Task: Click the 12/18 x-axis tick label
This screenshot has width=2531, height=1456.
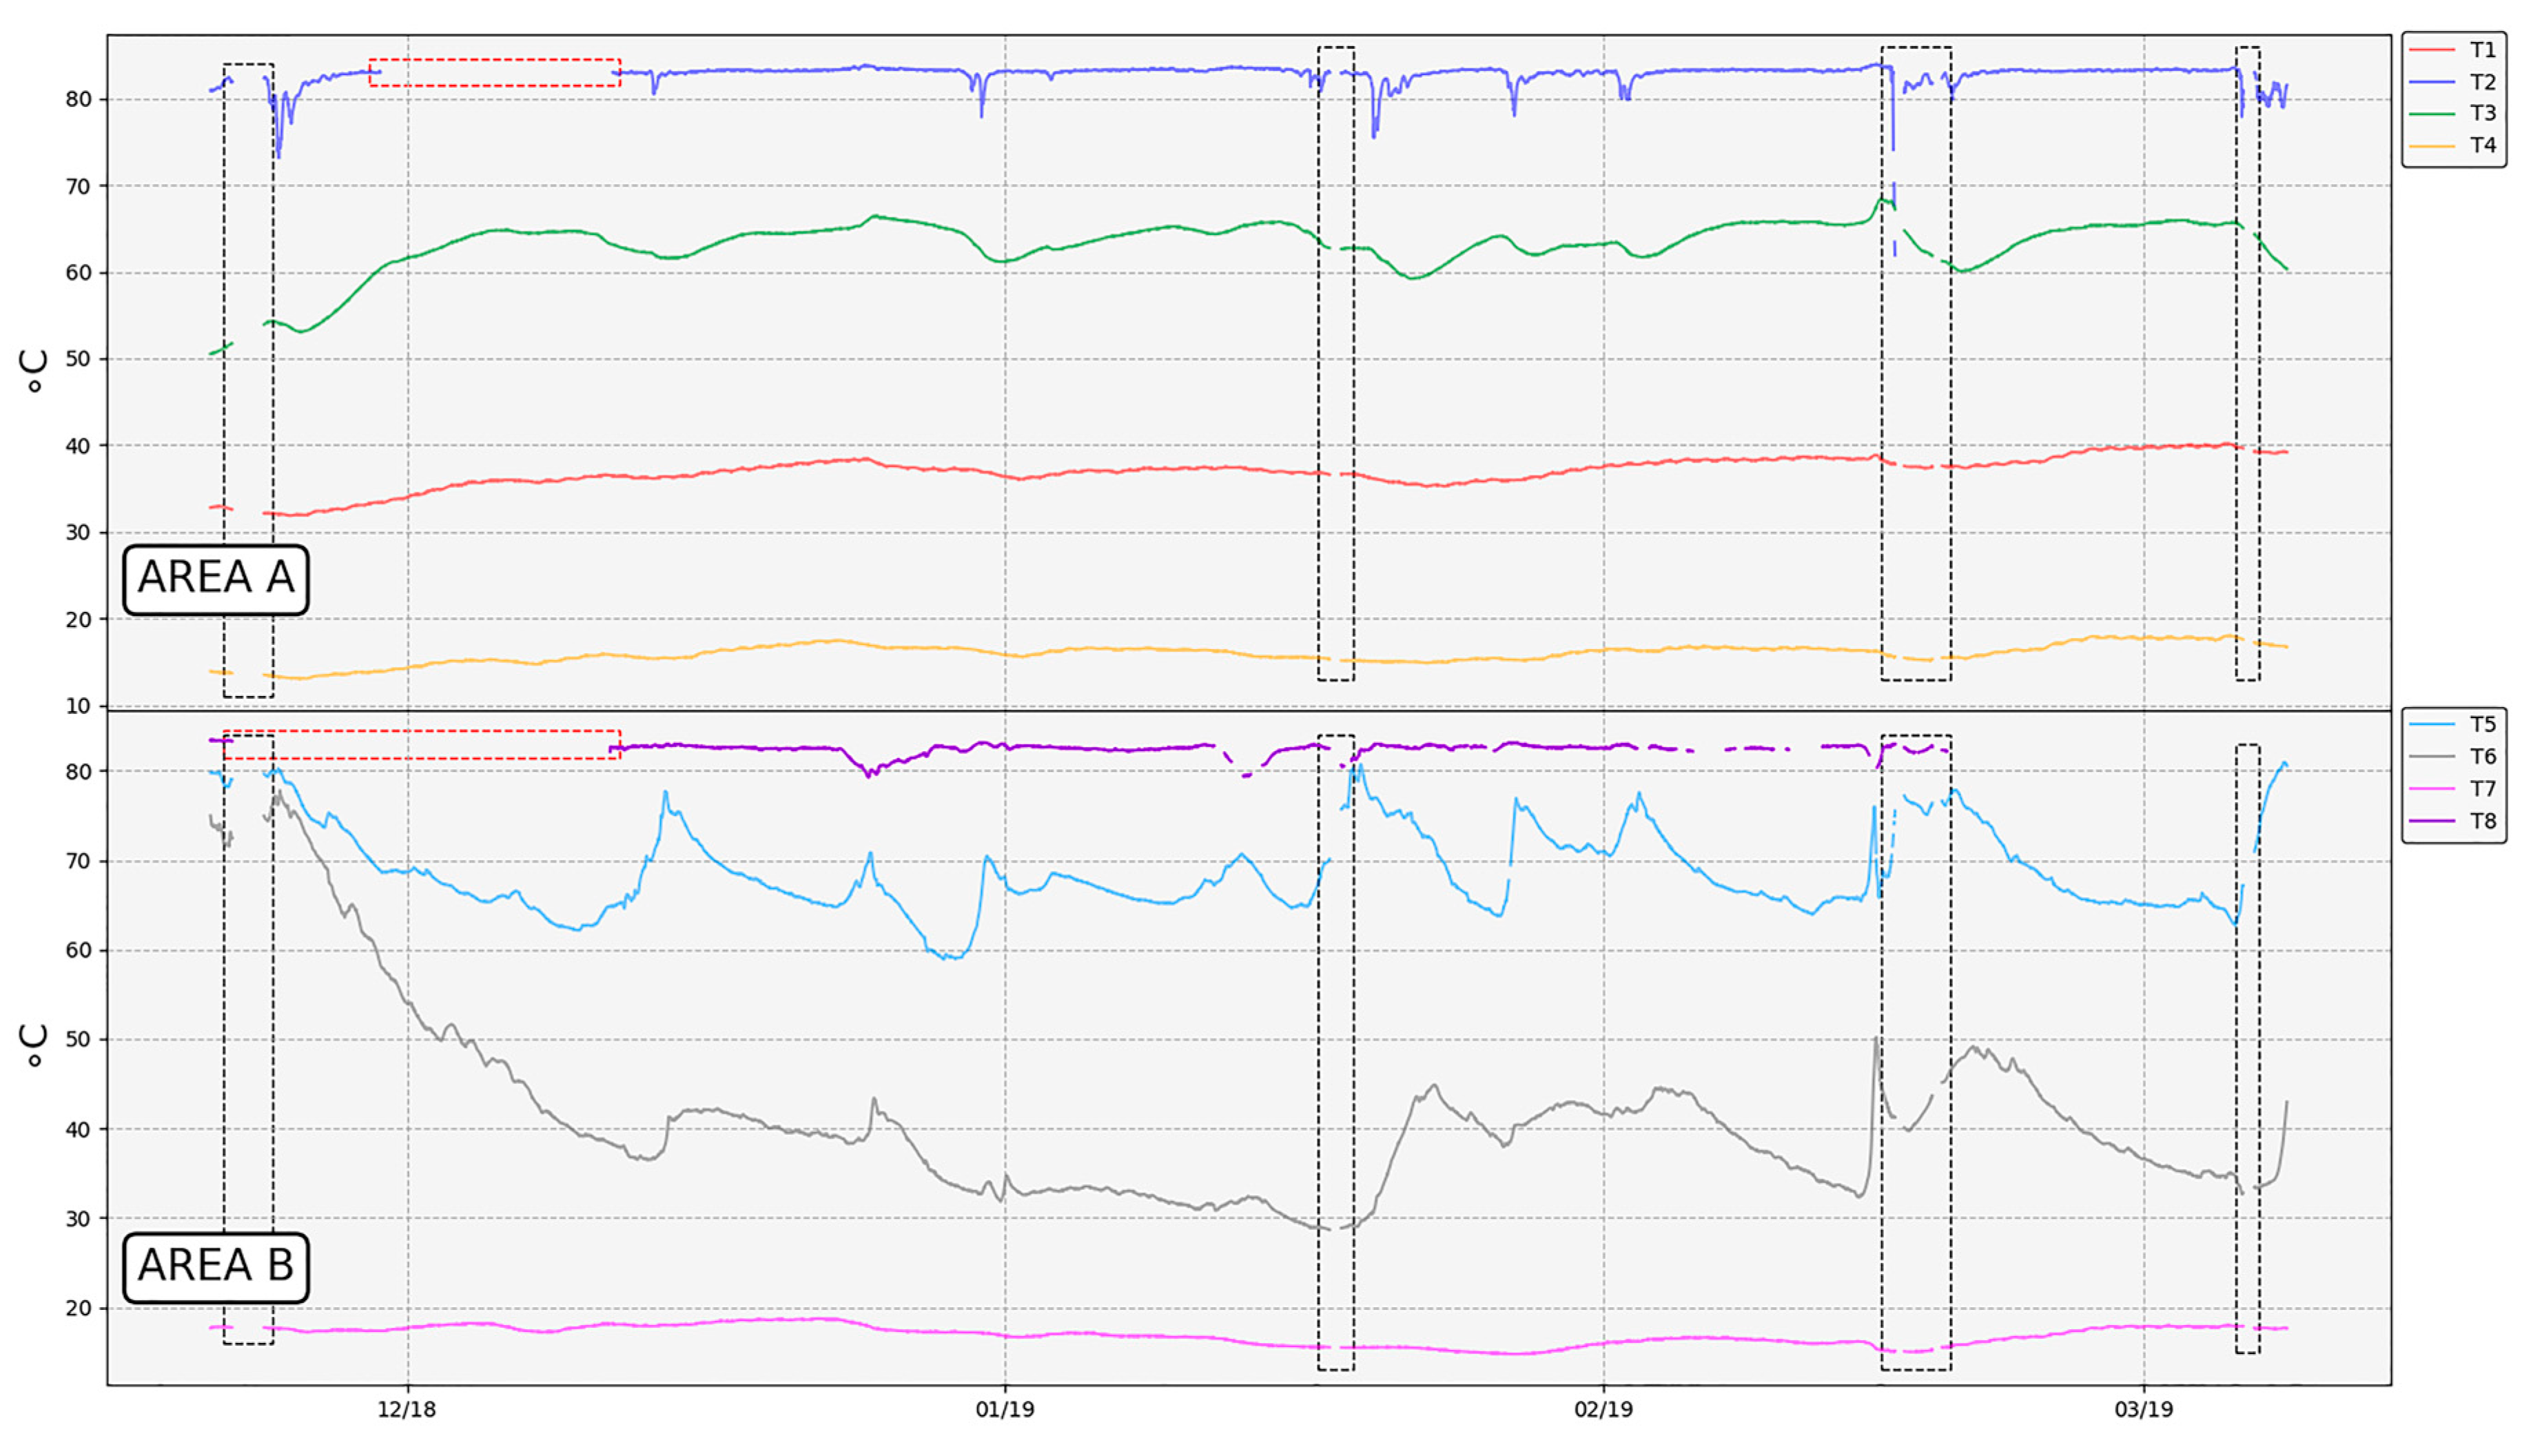Action: pos(407,1410)
